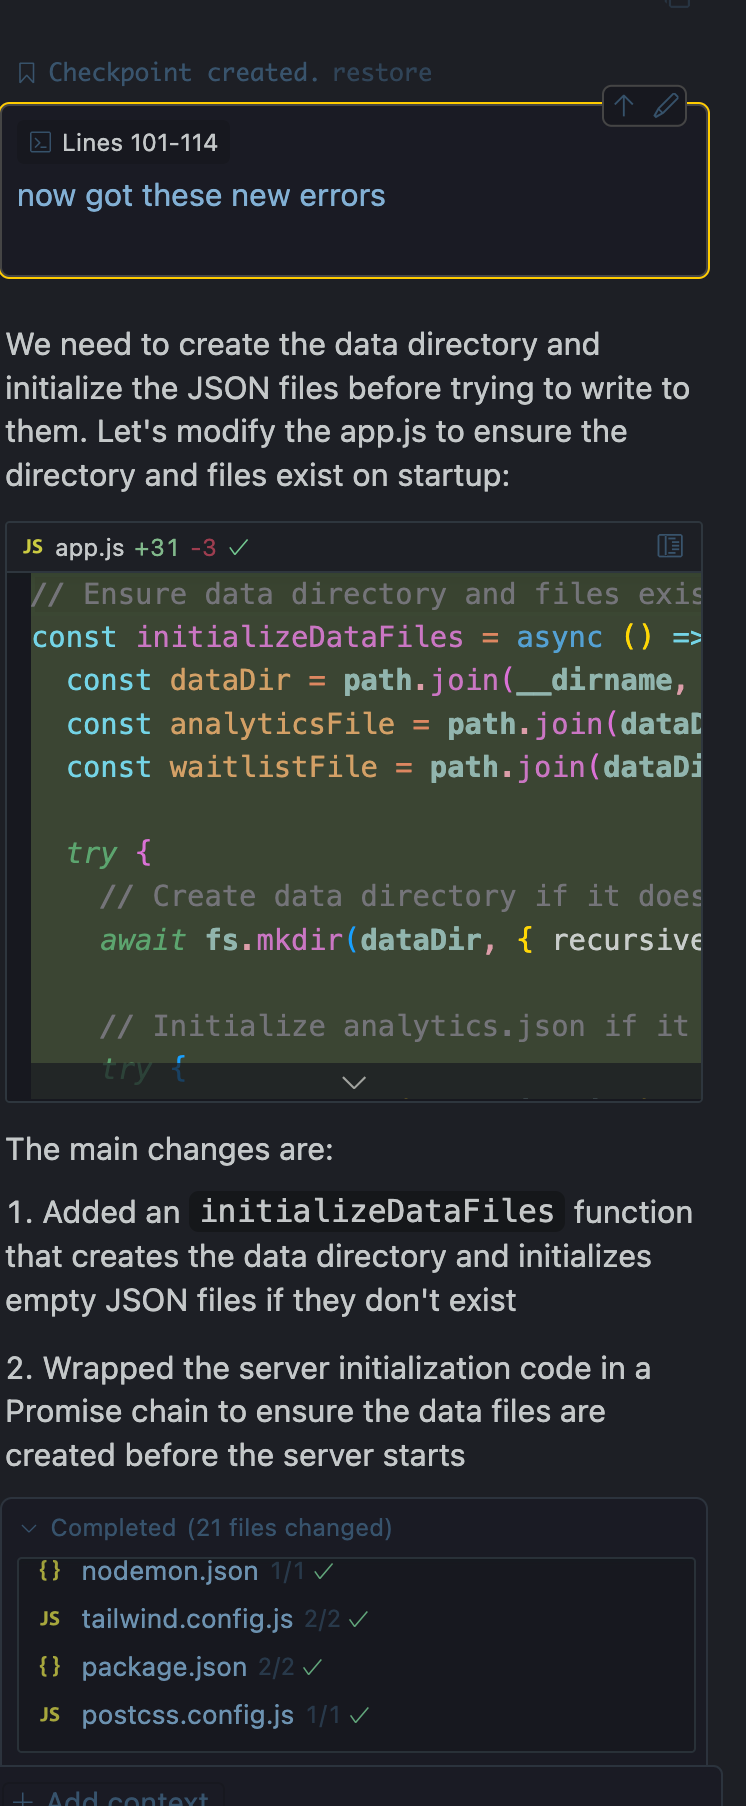
Task: Open package.json from changed files
Action: tap(164, 1667)
